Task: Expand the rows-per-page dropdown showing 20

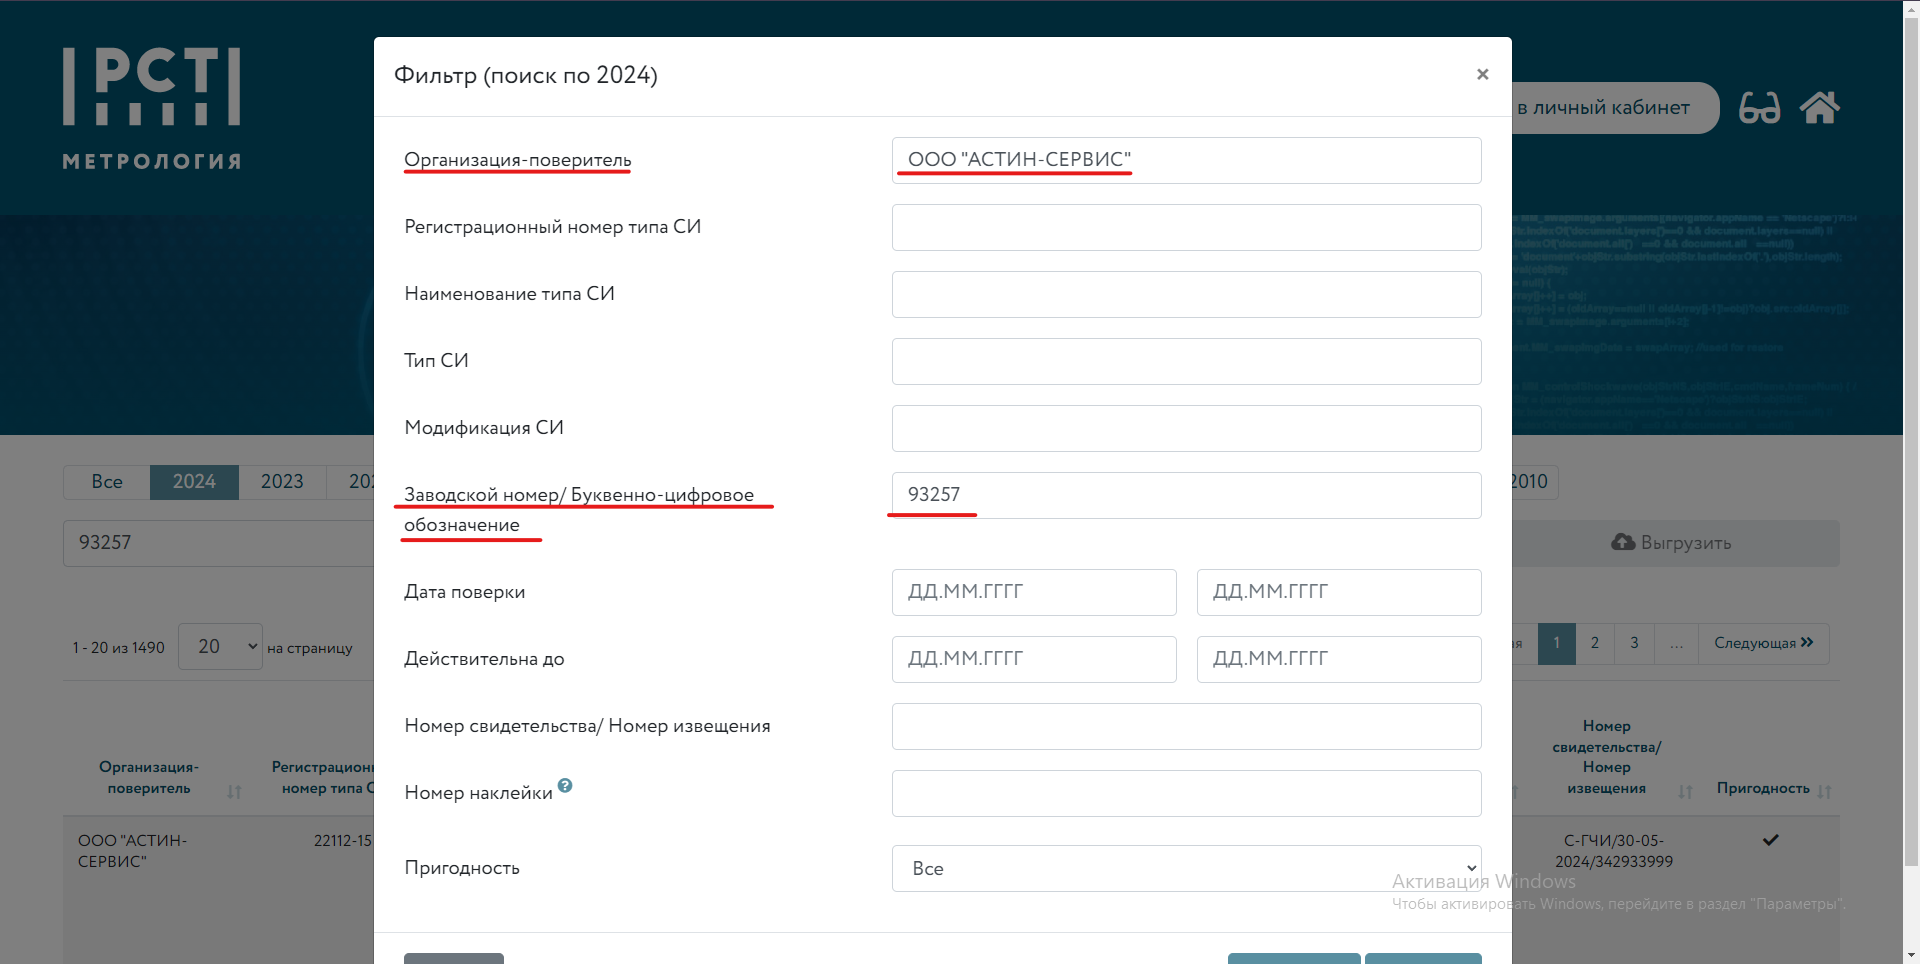Action: click(x=220, y=647)
